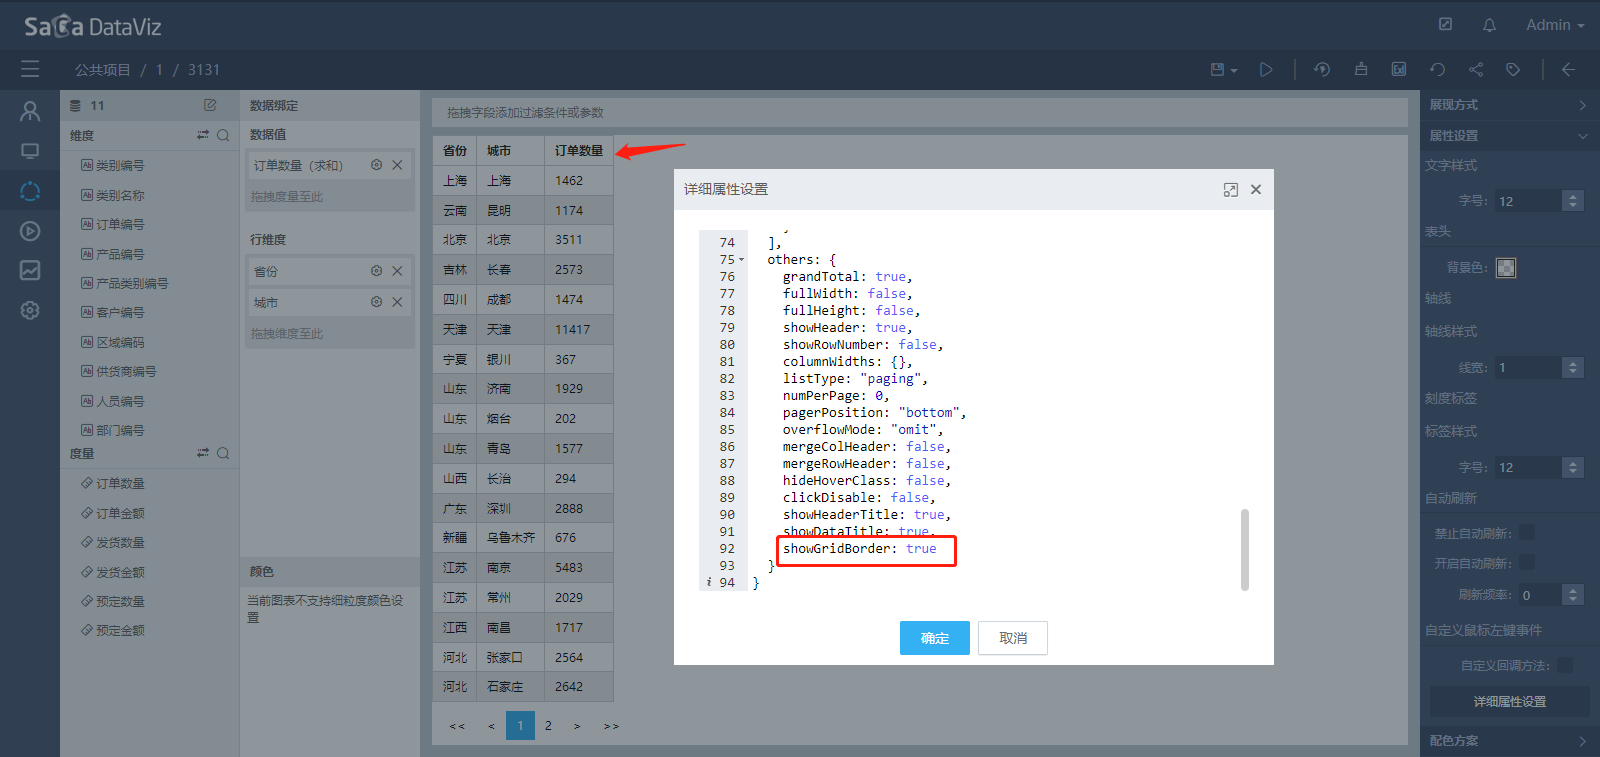Click the play preview icon in toolbar

1266,69
